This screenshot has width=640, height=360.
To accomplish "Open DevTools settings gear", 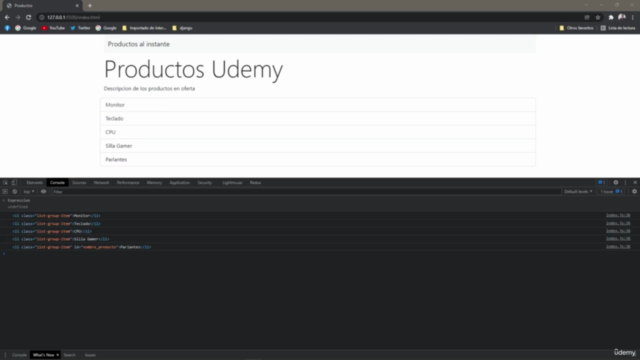I will pyautogui.click(x=616, y=182).
